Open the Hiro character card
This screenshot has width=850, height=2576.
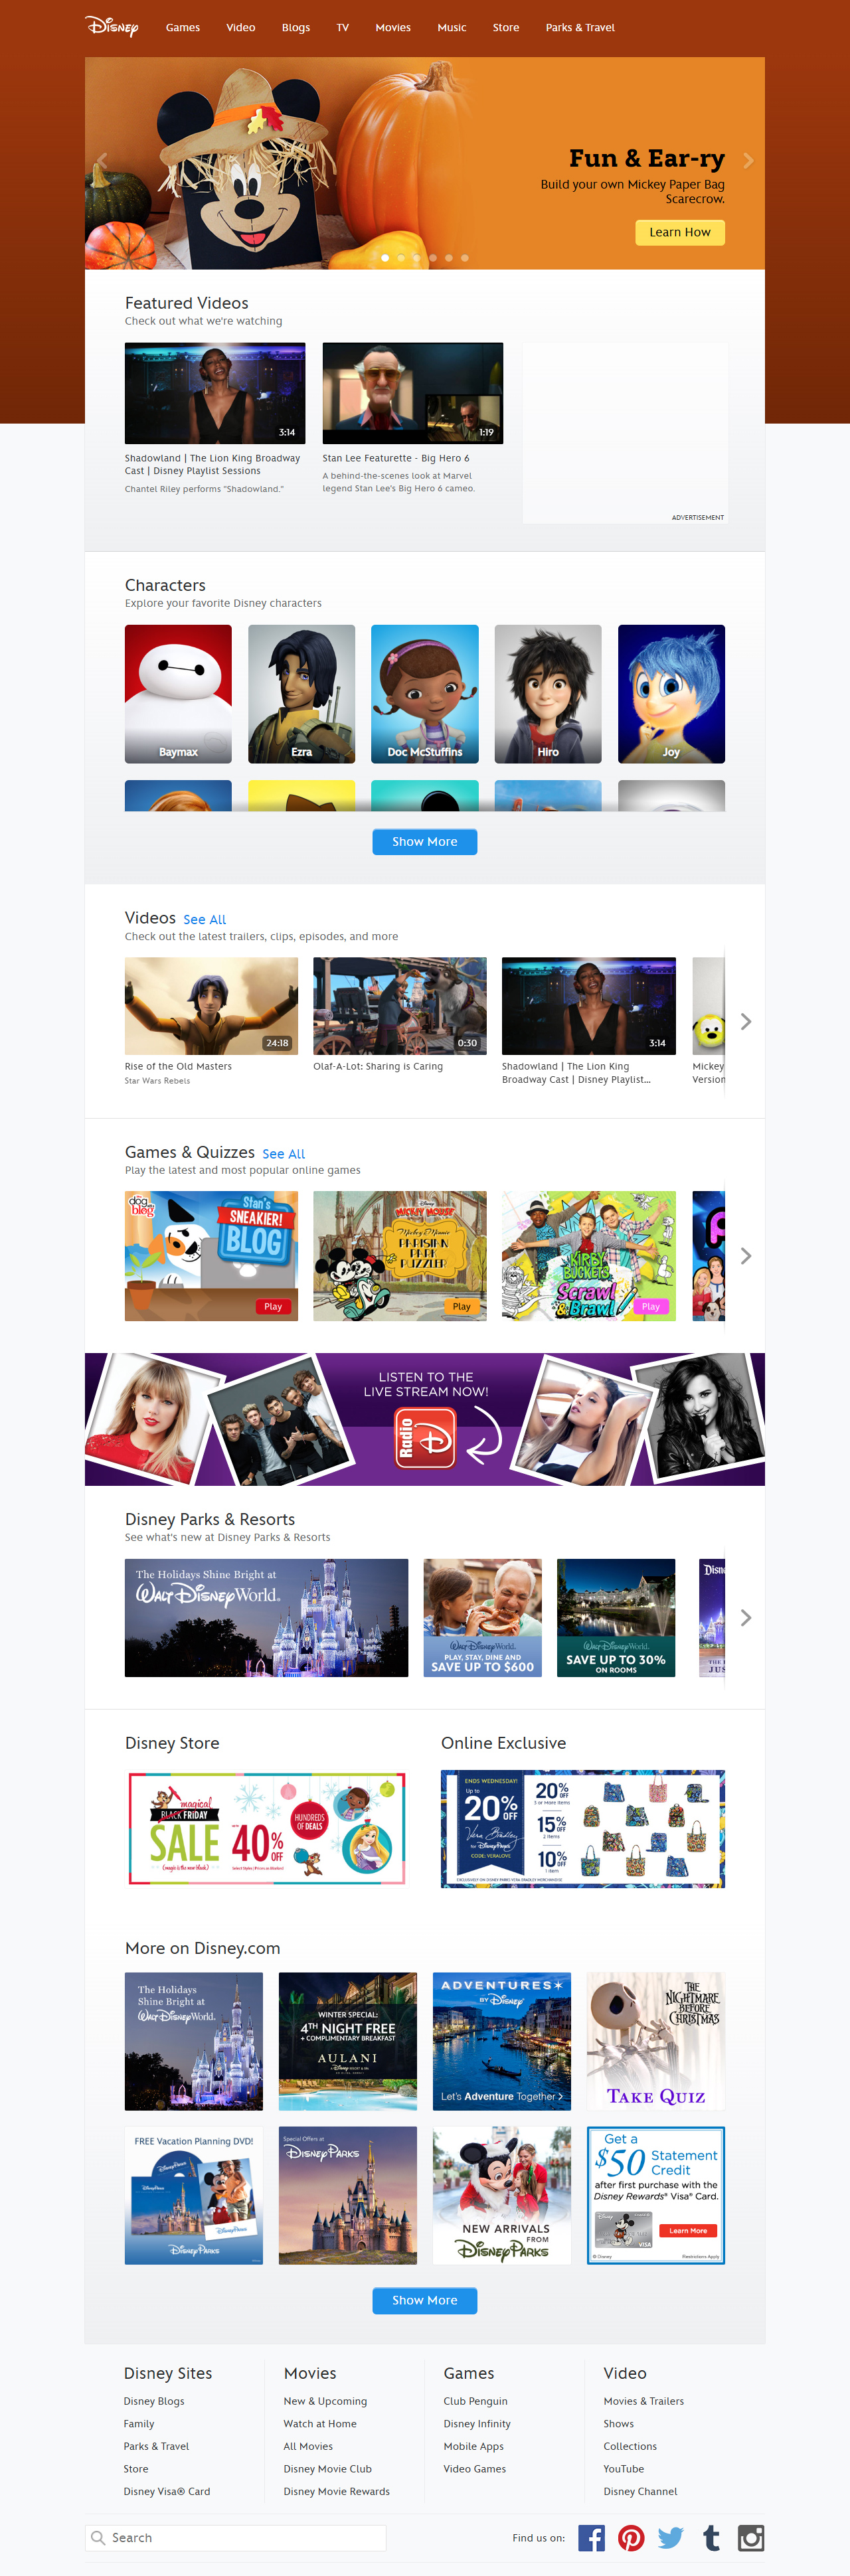pyautogui.click(x=548, y=694)
